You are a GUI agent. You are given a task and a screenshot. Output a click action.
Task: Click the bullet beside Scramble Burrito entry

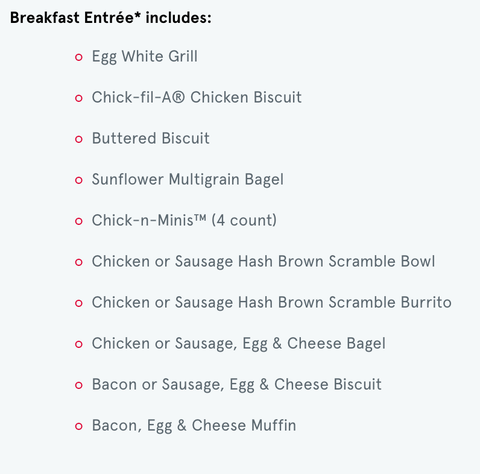coord(79,303)
